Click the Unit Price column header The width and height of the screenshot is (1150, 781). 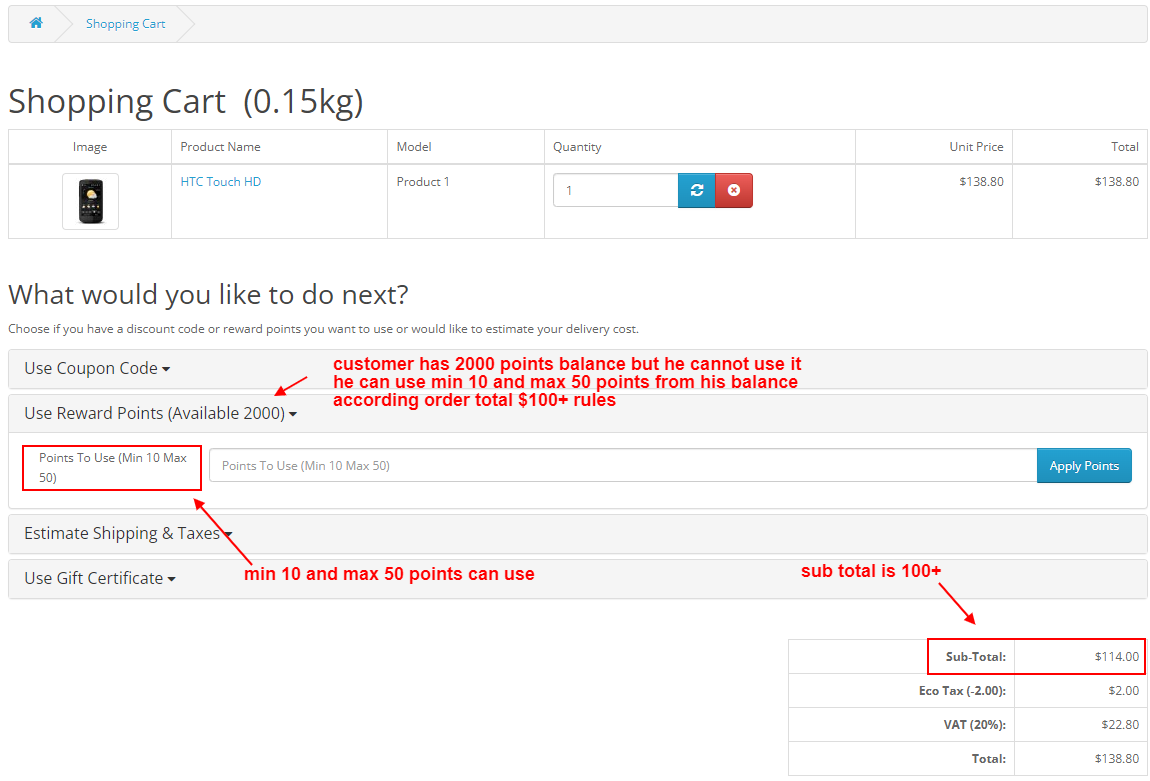click(x=975, y=147)
